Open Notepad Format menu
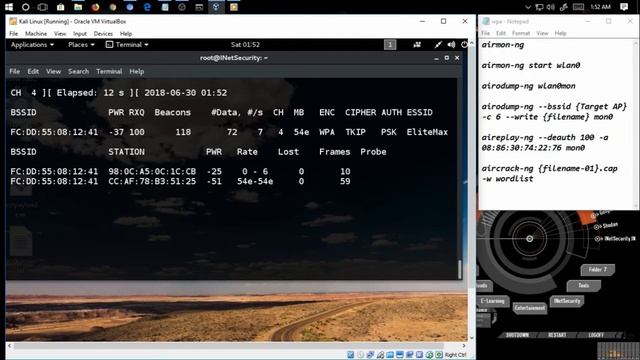 click(521, 33)
